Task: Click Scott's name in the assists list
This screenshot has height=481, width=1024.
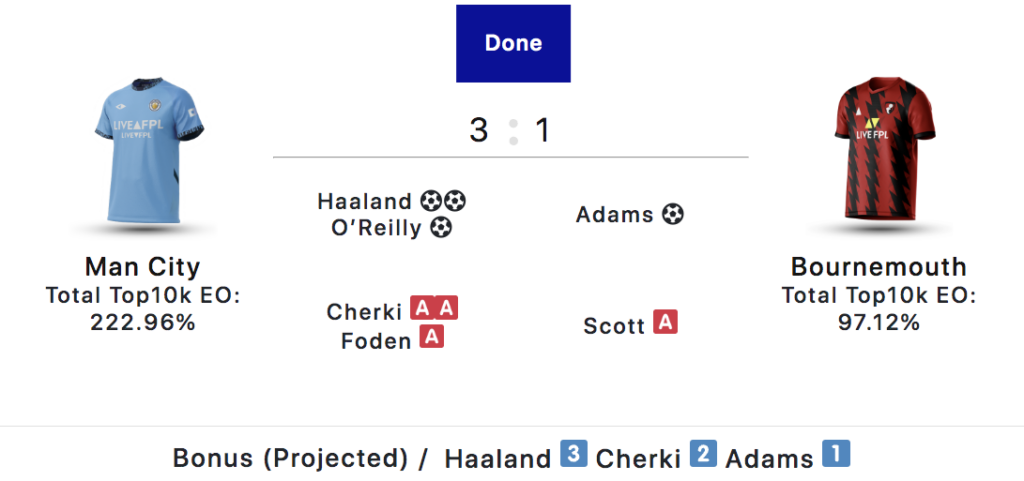Action: coord(614,326)
